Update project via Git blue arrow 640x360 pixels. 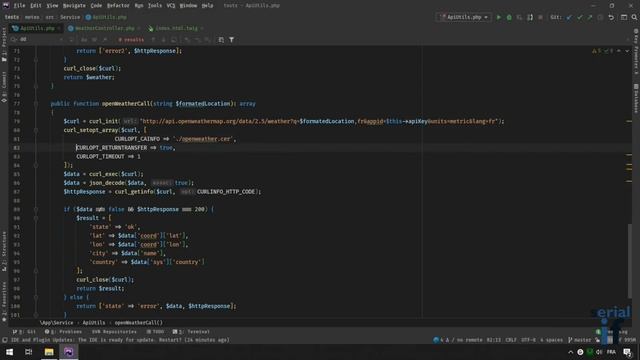coord(569,17)
